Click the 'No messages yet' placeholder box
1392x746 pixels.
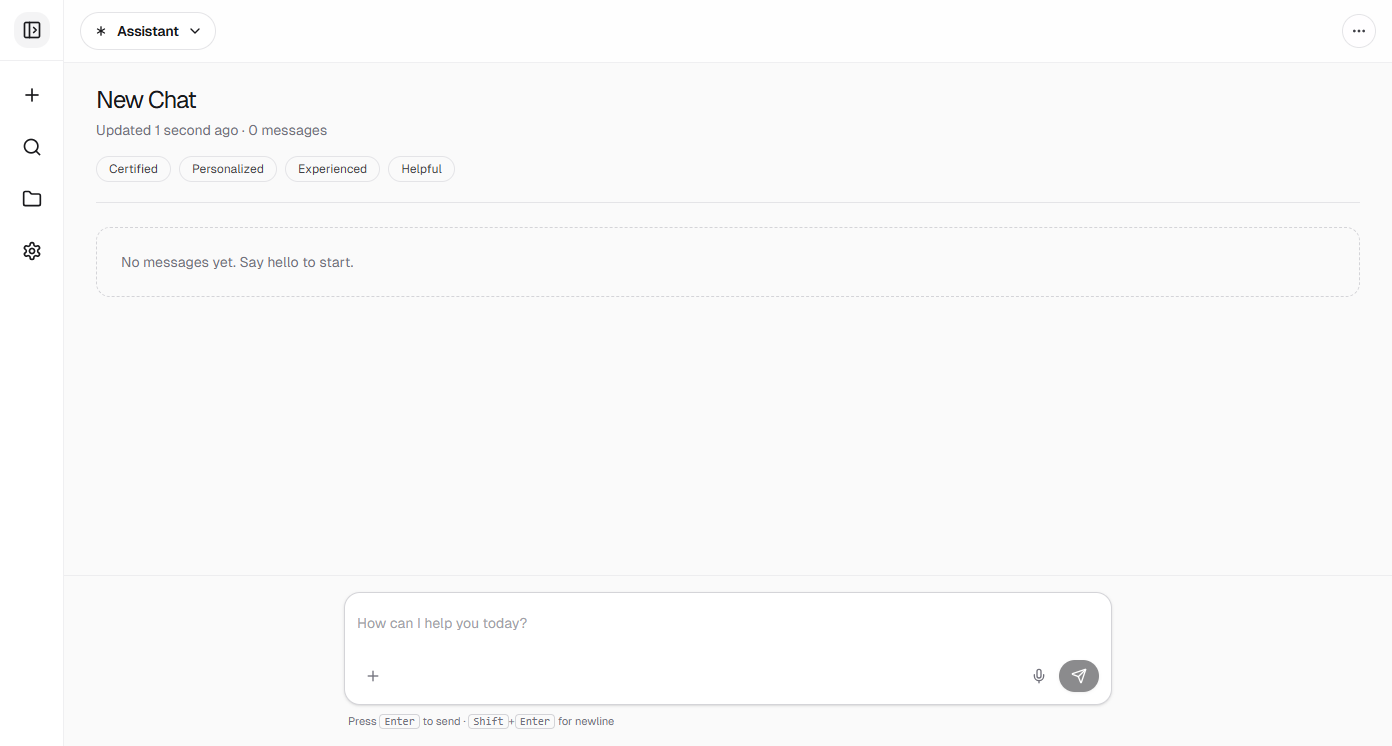(x=727, y=262)
